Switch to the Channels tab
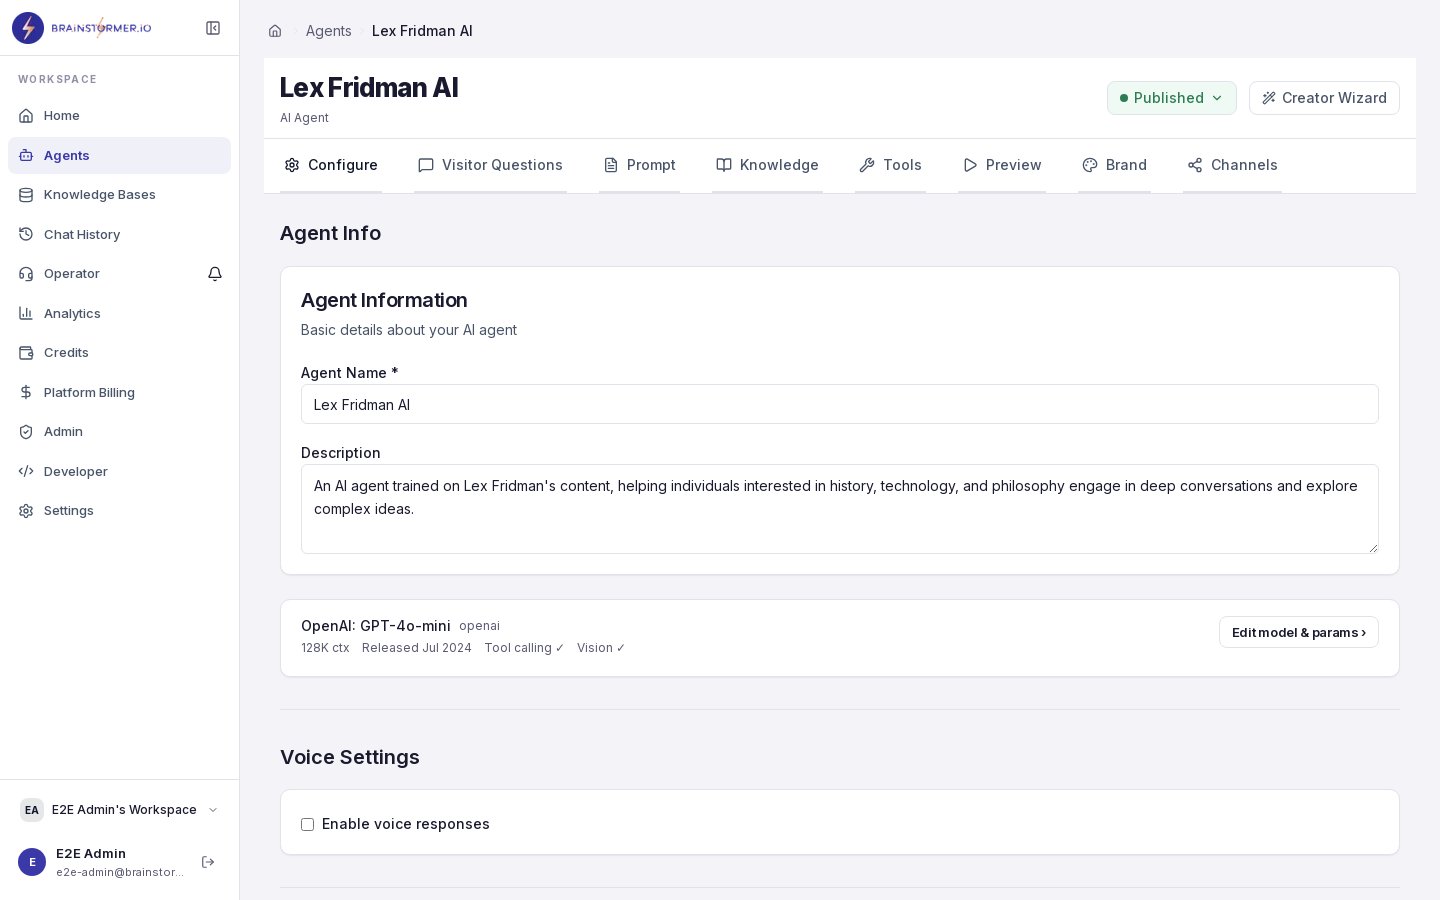 pyautogui.click(x=1232, y=165)
